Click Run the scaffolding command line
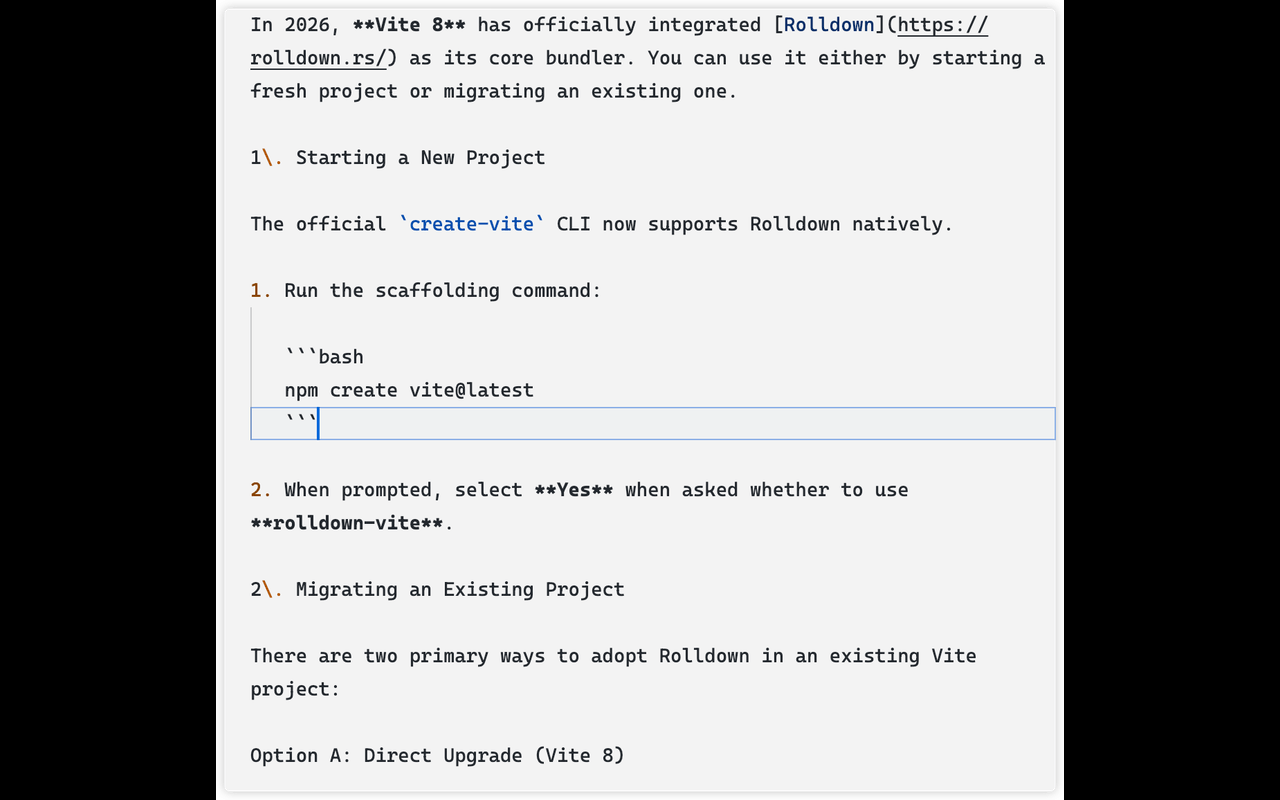1280x800 pixels. click(443, 291)
